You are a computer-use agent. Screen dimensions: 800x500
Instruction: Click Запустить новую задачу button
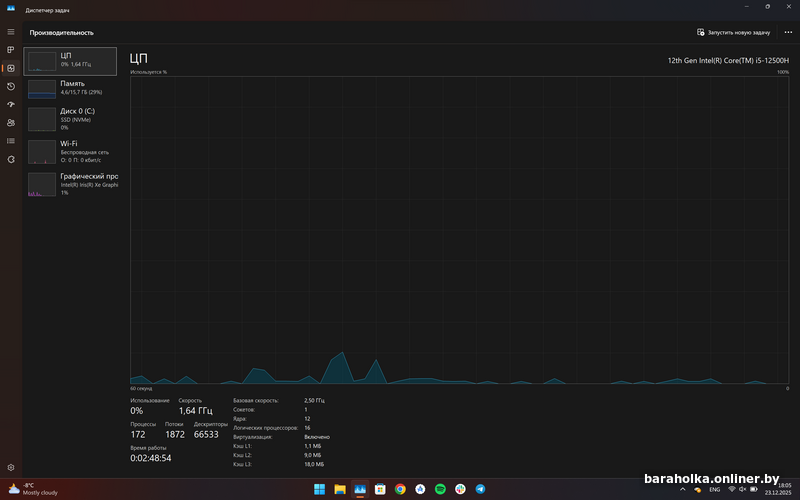click(737, 32)
